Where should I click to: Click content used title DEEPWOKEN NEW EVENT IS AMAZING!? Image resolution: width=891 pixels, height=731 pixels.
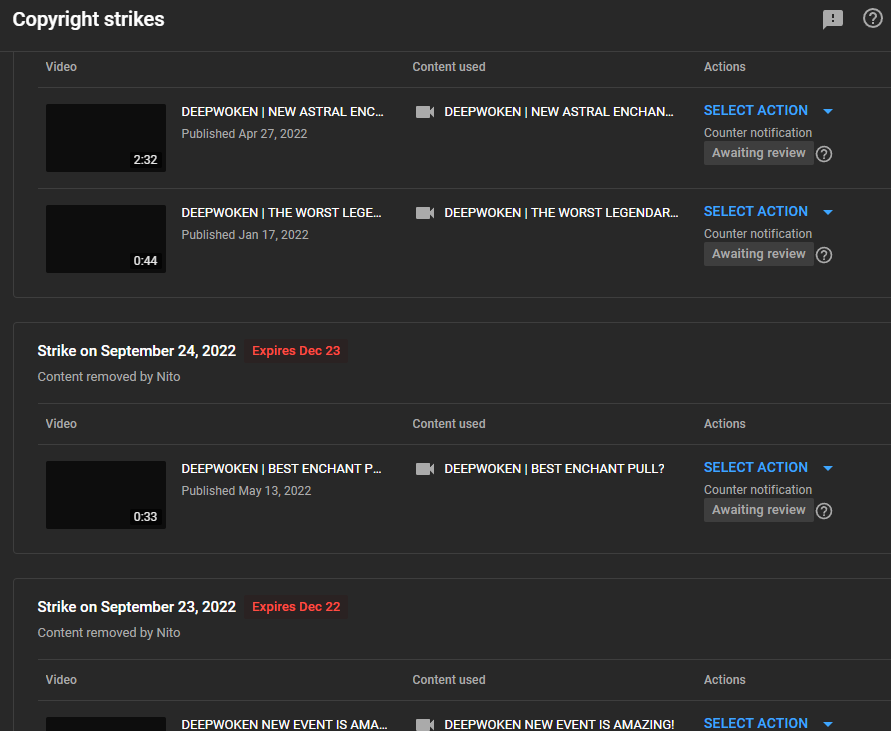559,725
